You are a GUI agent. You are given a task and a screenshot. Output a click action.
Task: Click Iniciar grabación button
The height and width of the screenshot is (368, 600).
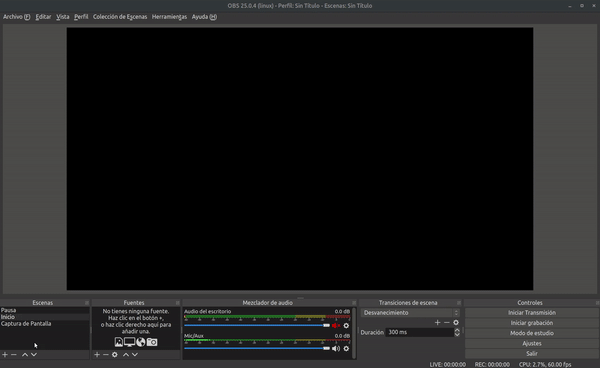coord(532,323)
